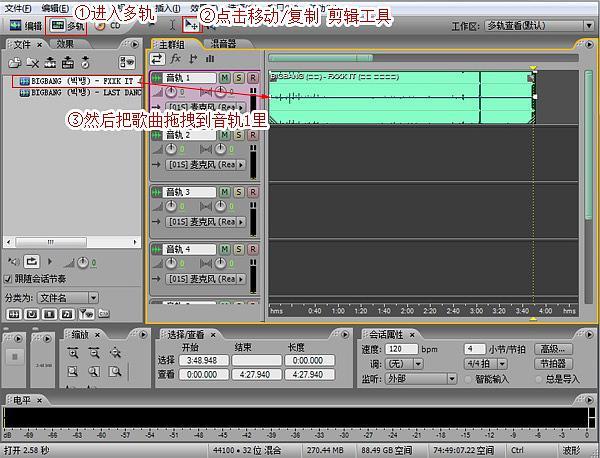Click the Zoom Out Full Both Axes icon
This screenshot has width=600, height=458.
click(x=115, y=353)
